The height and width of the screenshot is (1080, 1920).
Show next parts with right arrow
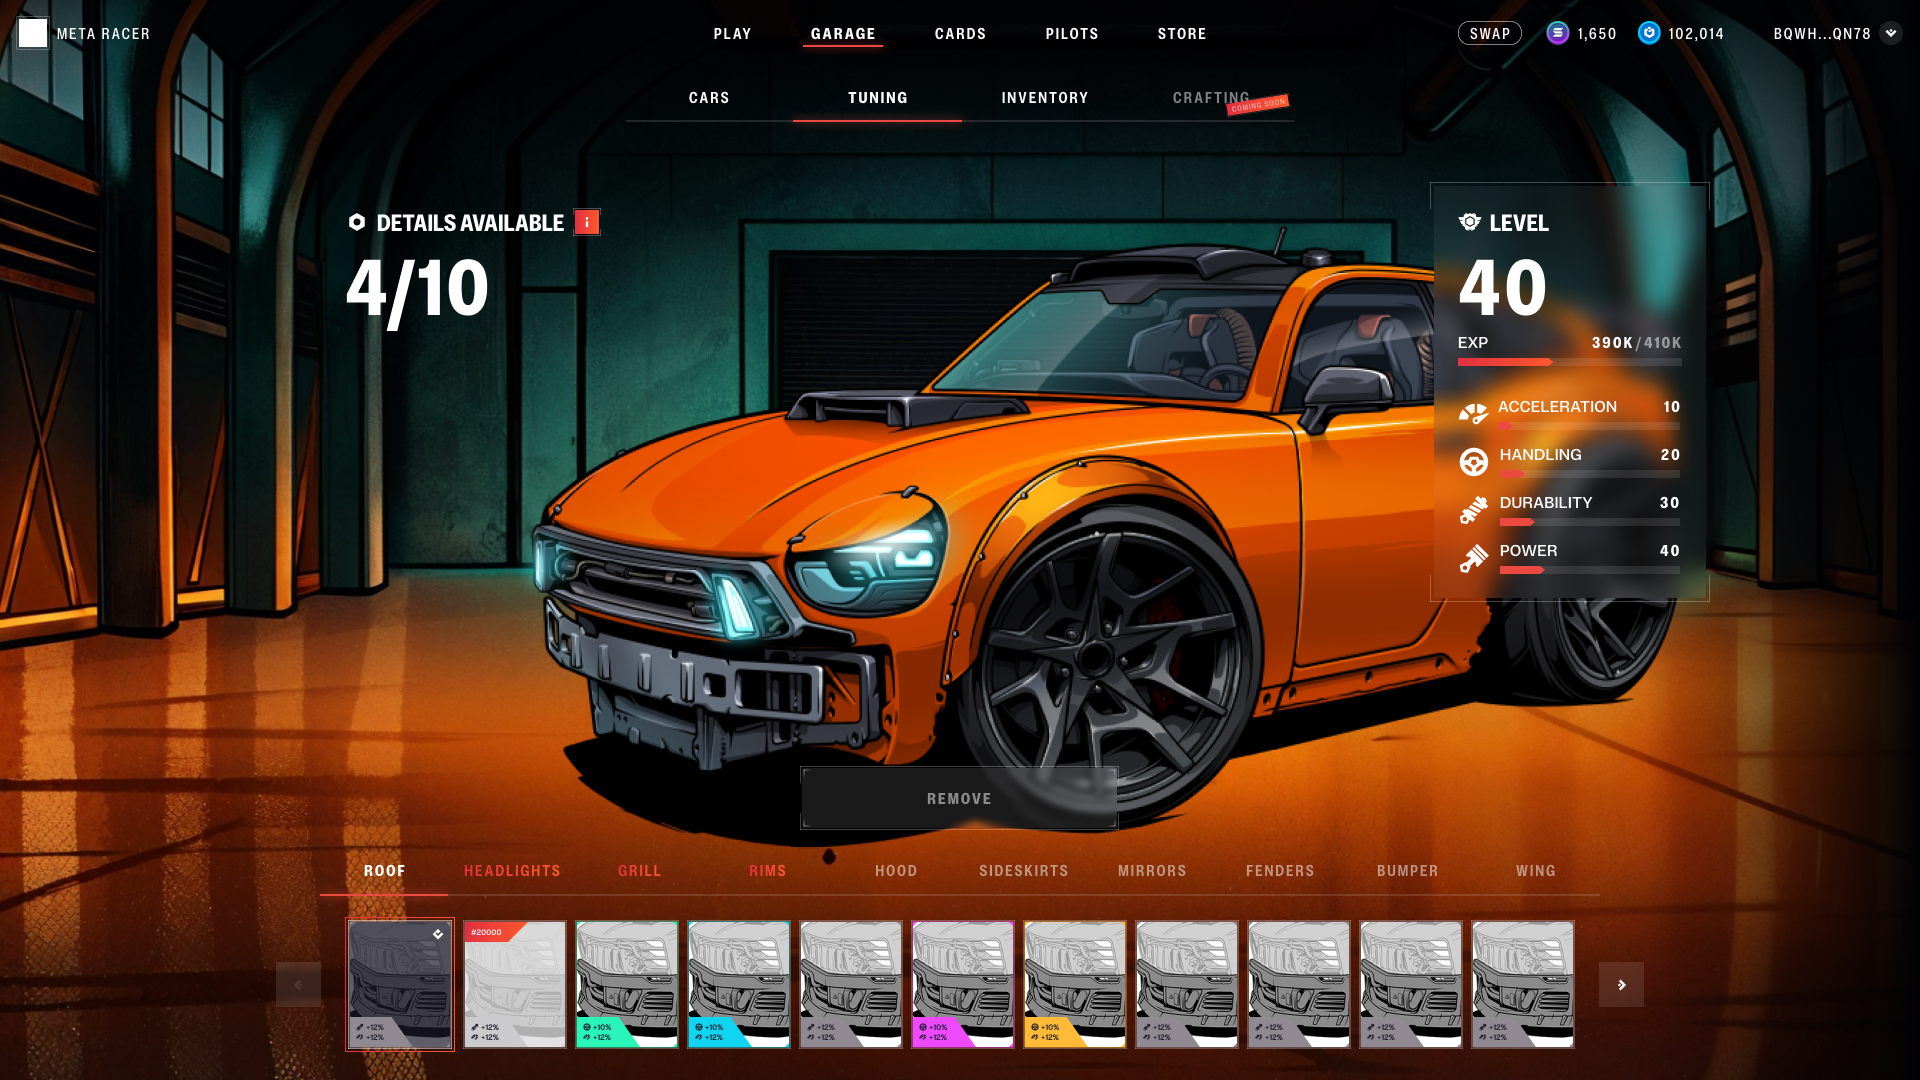1621,985
